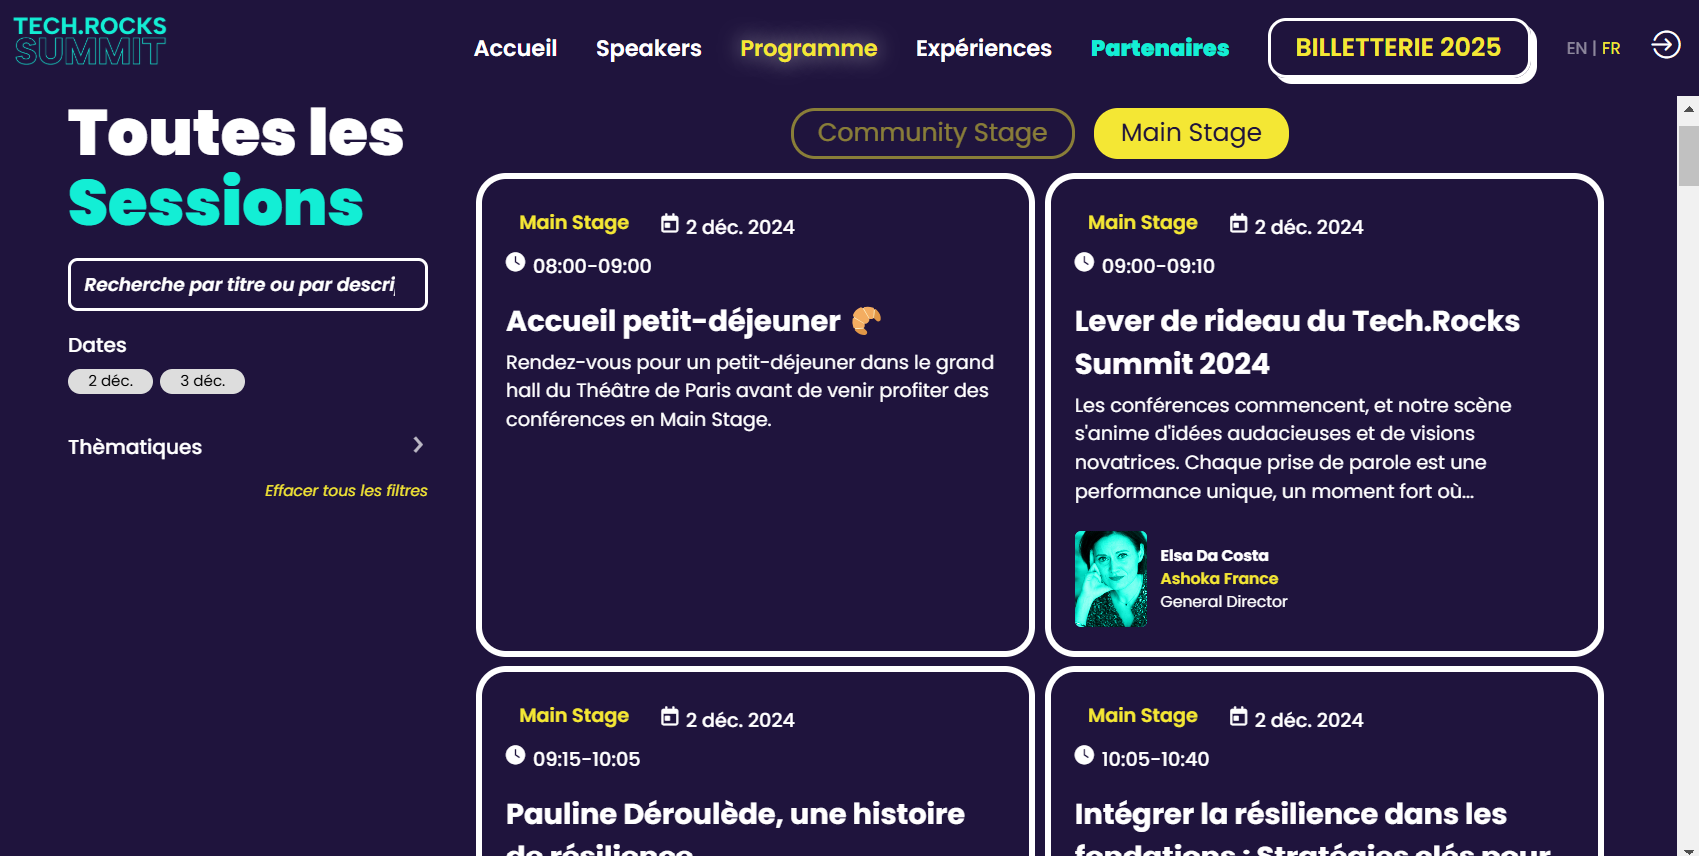Open the Programme menu item

808,48
